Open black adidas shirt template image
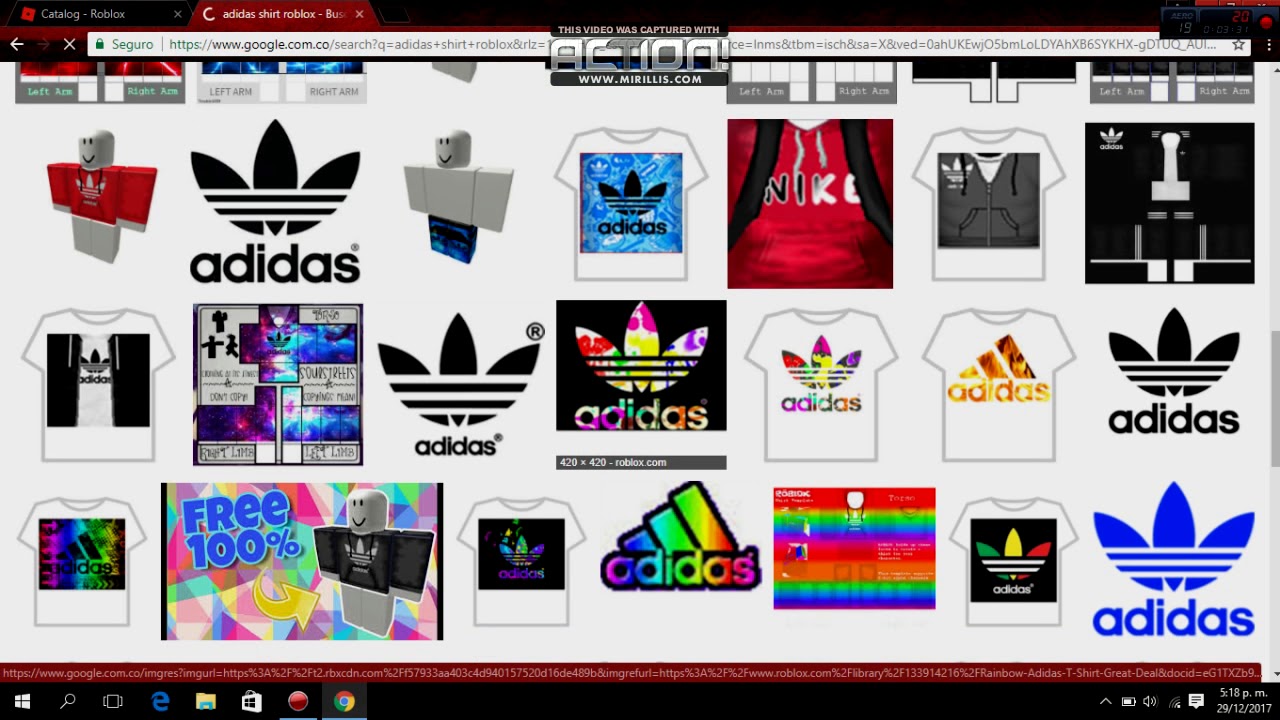This screenshot has height=720, width=1280. point(1169,203)
